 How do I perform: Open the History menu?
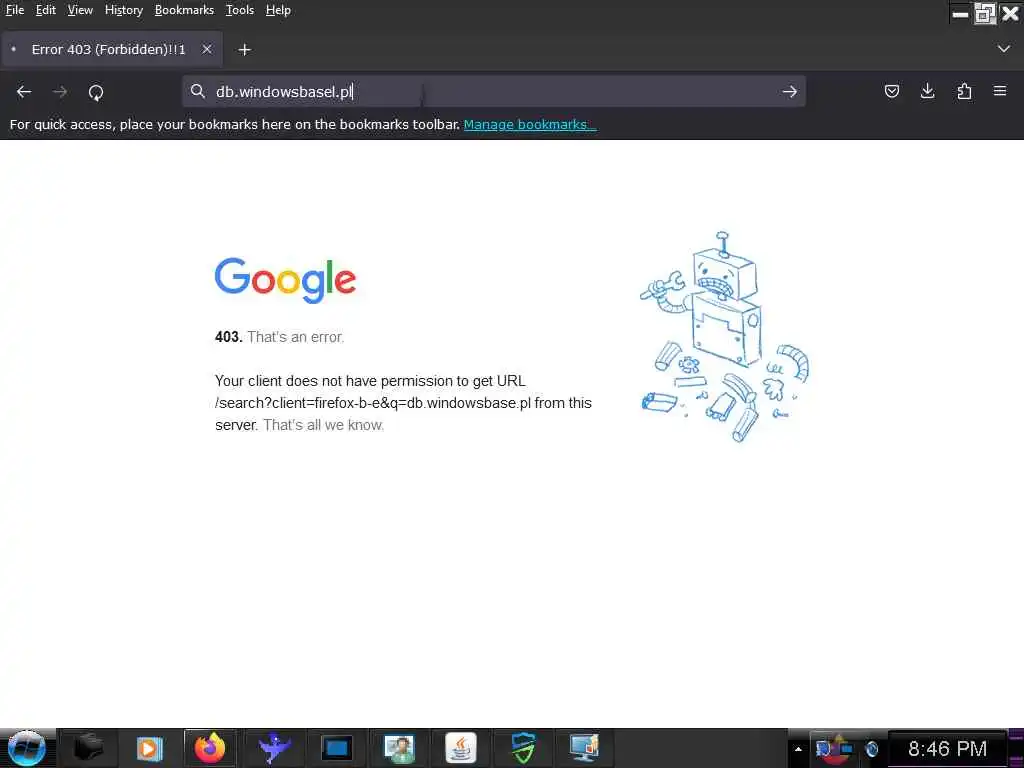[x=124, y=10]
